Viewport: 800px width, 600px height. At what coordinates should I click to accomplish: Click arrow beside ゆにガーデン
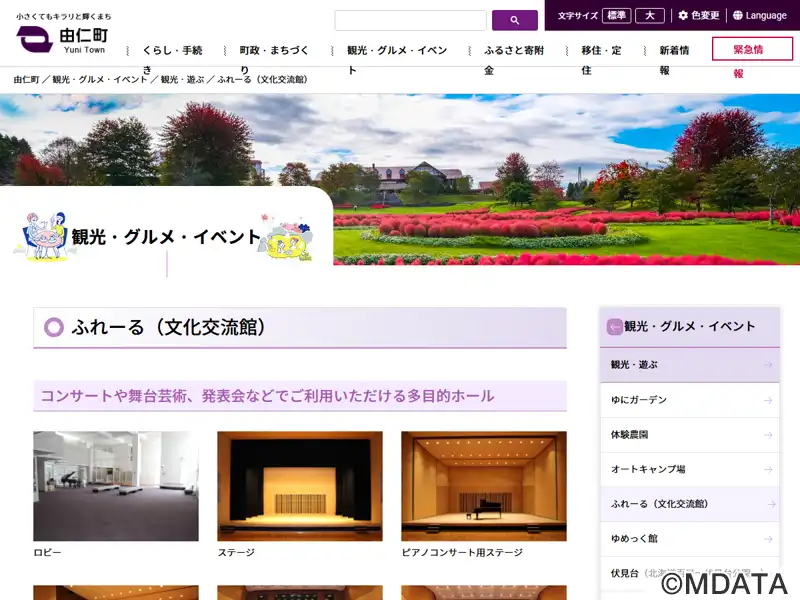pyautogui.click(x=767, y=400)
